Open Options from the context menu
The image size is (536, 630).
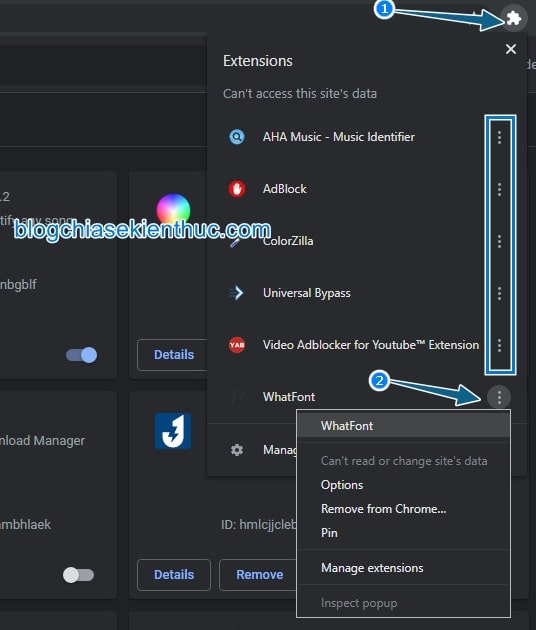point(403,485)
